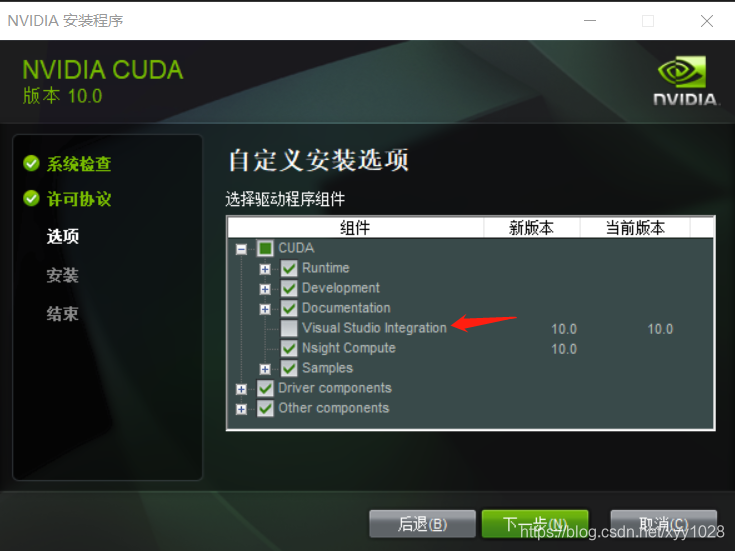Select the 安装 step in sidebar
Viewport: 735px width, 551px height.
pyautogui.click(x=63, y=275)
